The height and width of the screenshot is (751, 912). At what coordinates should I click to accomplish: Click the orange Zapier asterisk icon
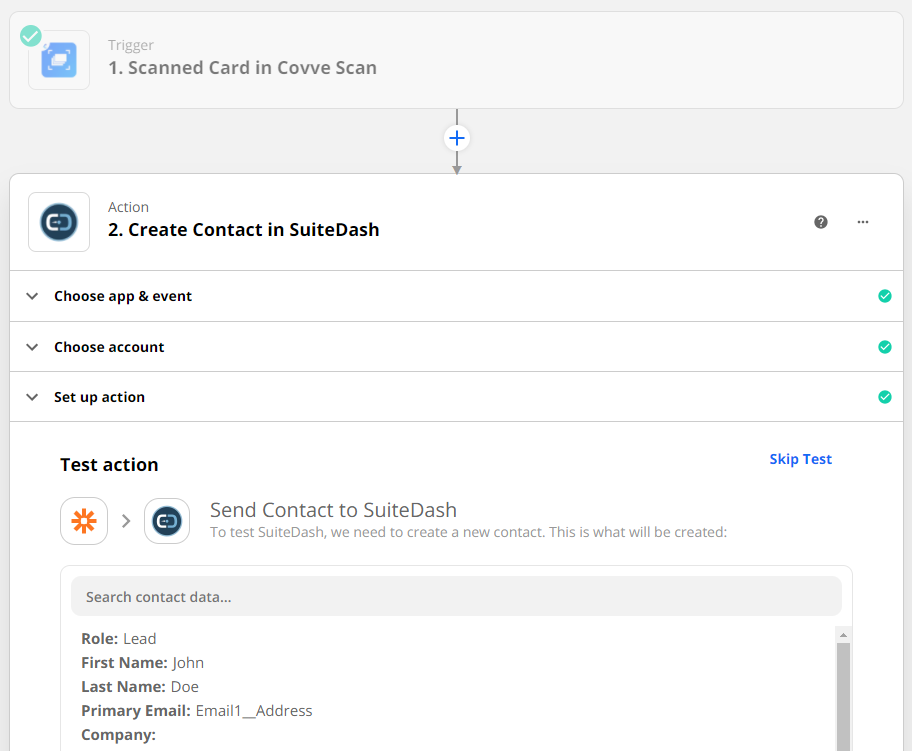[x=84, y=521]
